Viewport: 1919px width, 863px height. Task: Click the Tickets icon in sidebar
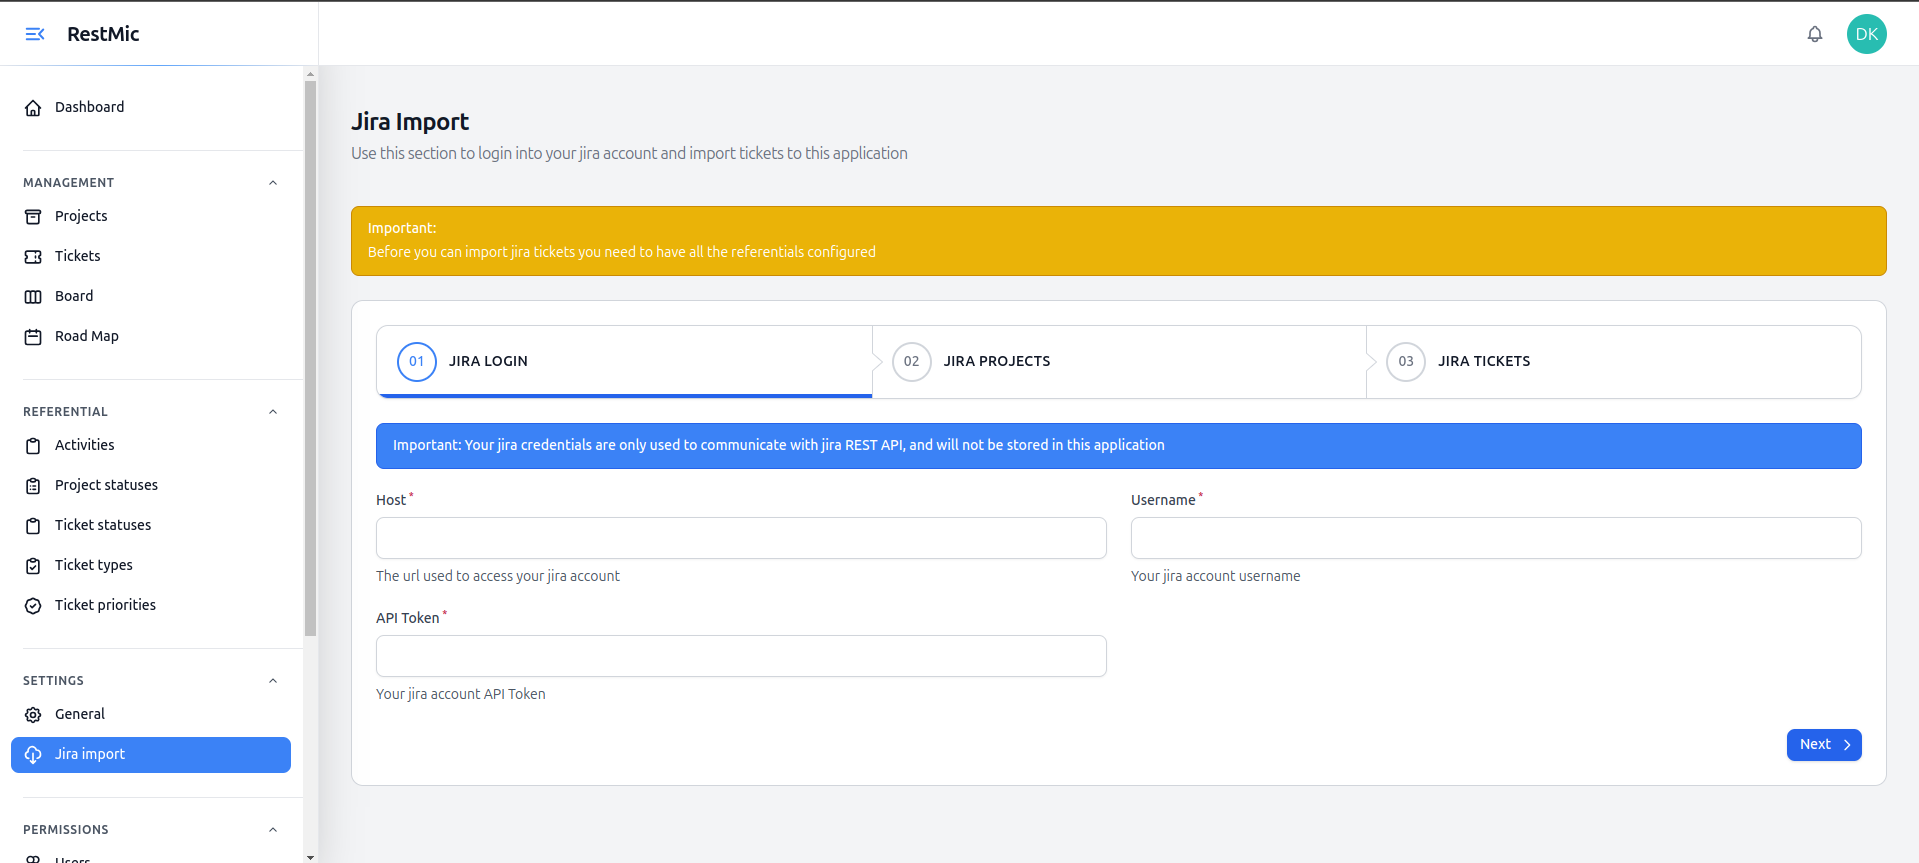pyautogui.click(x=33, y=257)
